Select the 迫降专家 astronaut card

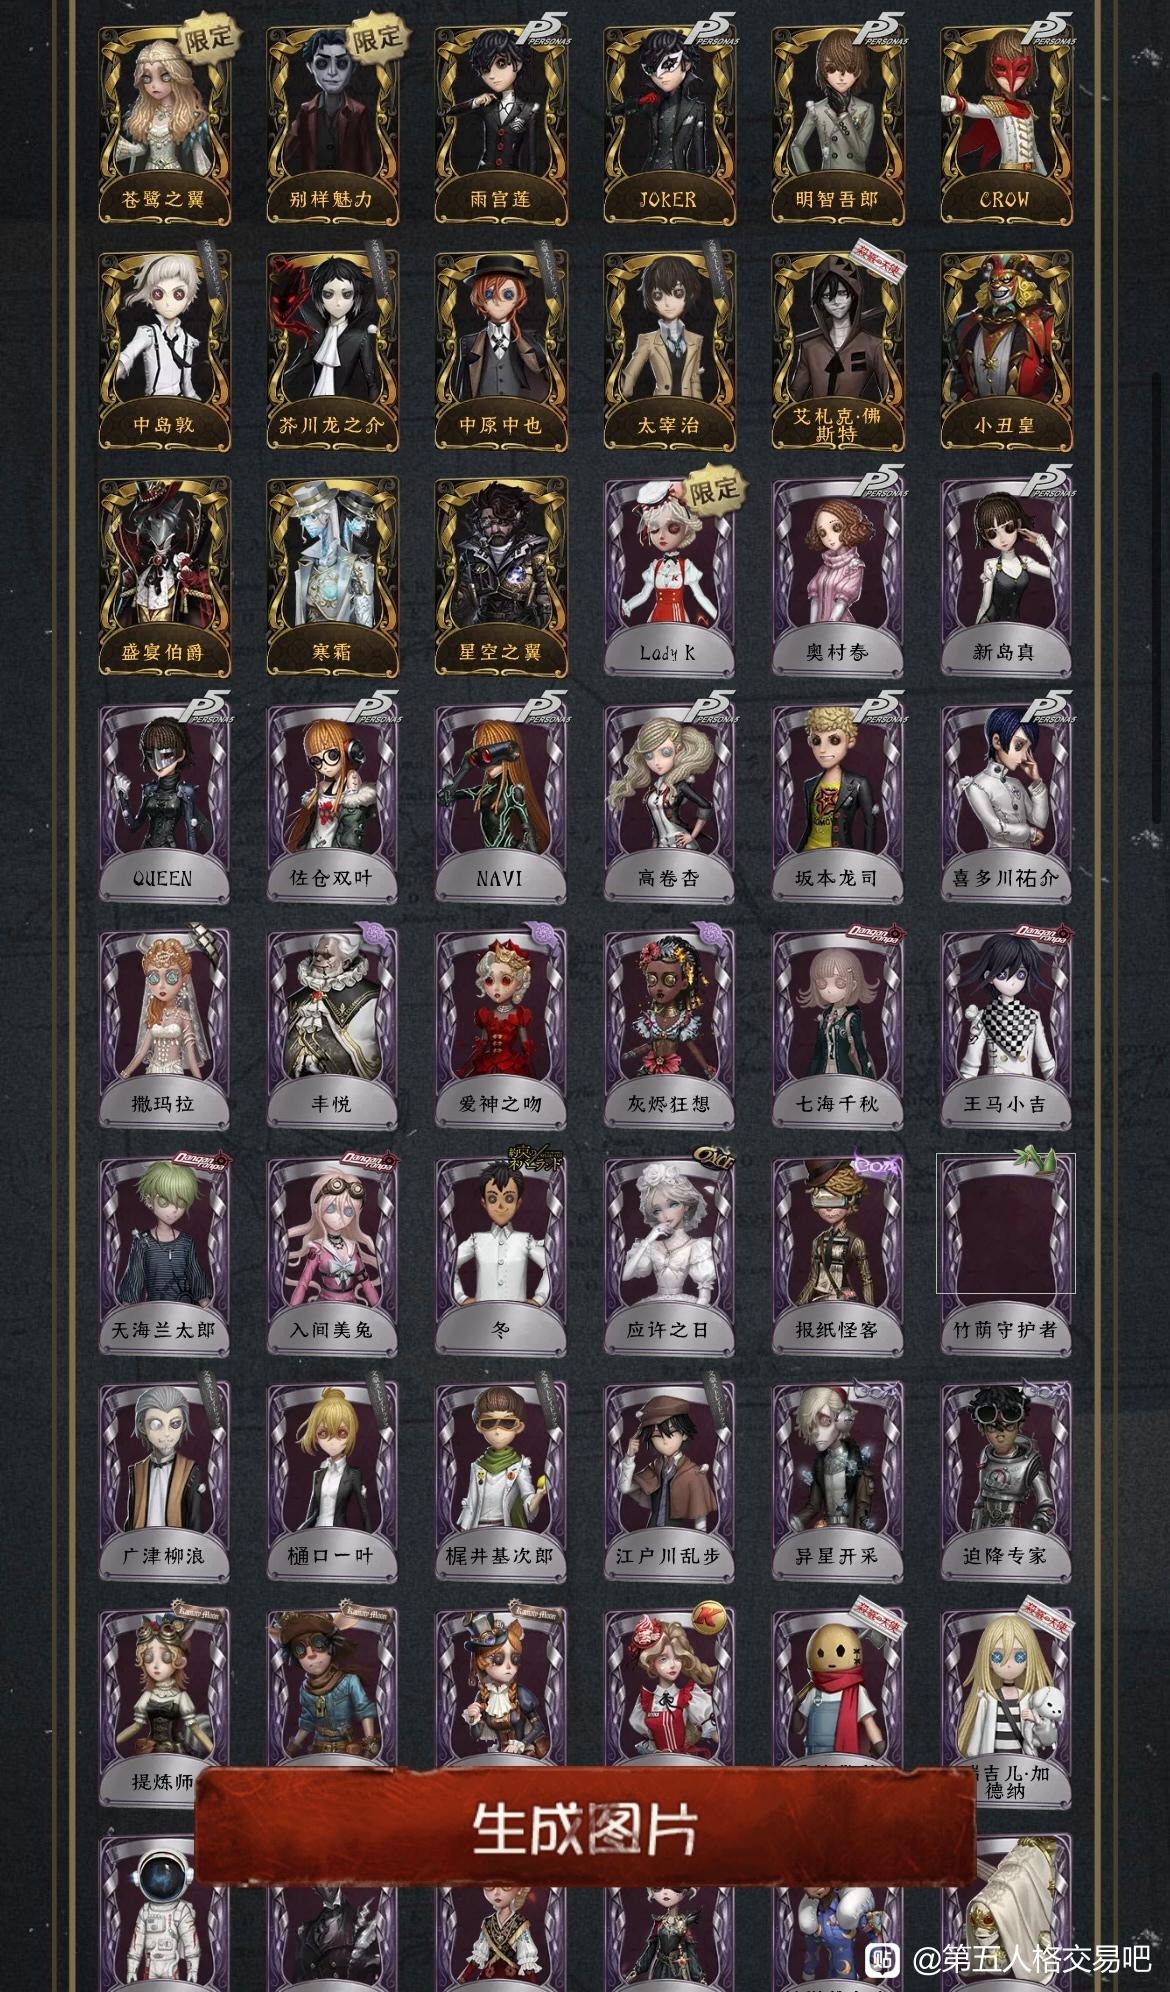coord(1005,1480)
